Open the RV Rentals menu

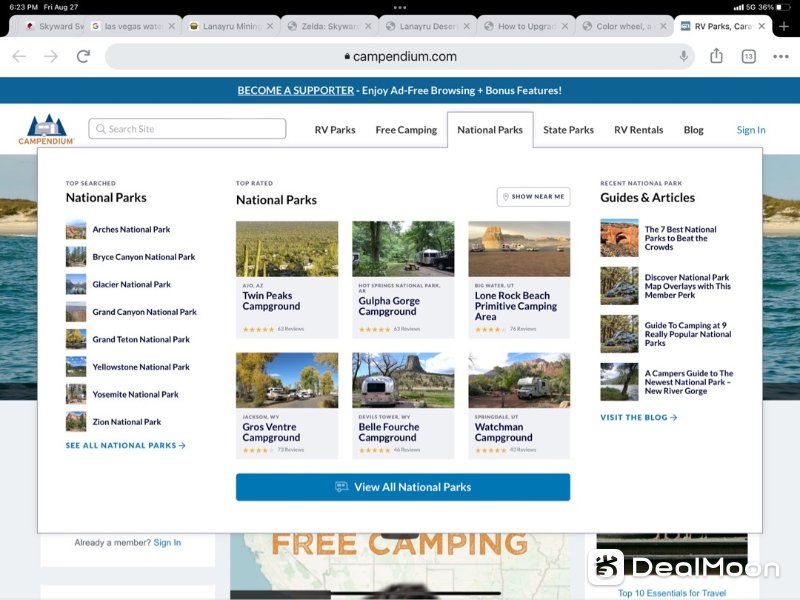[639, 130]
